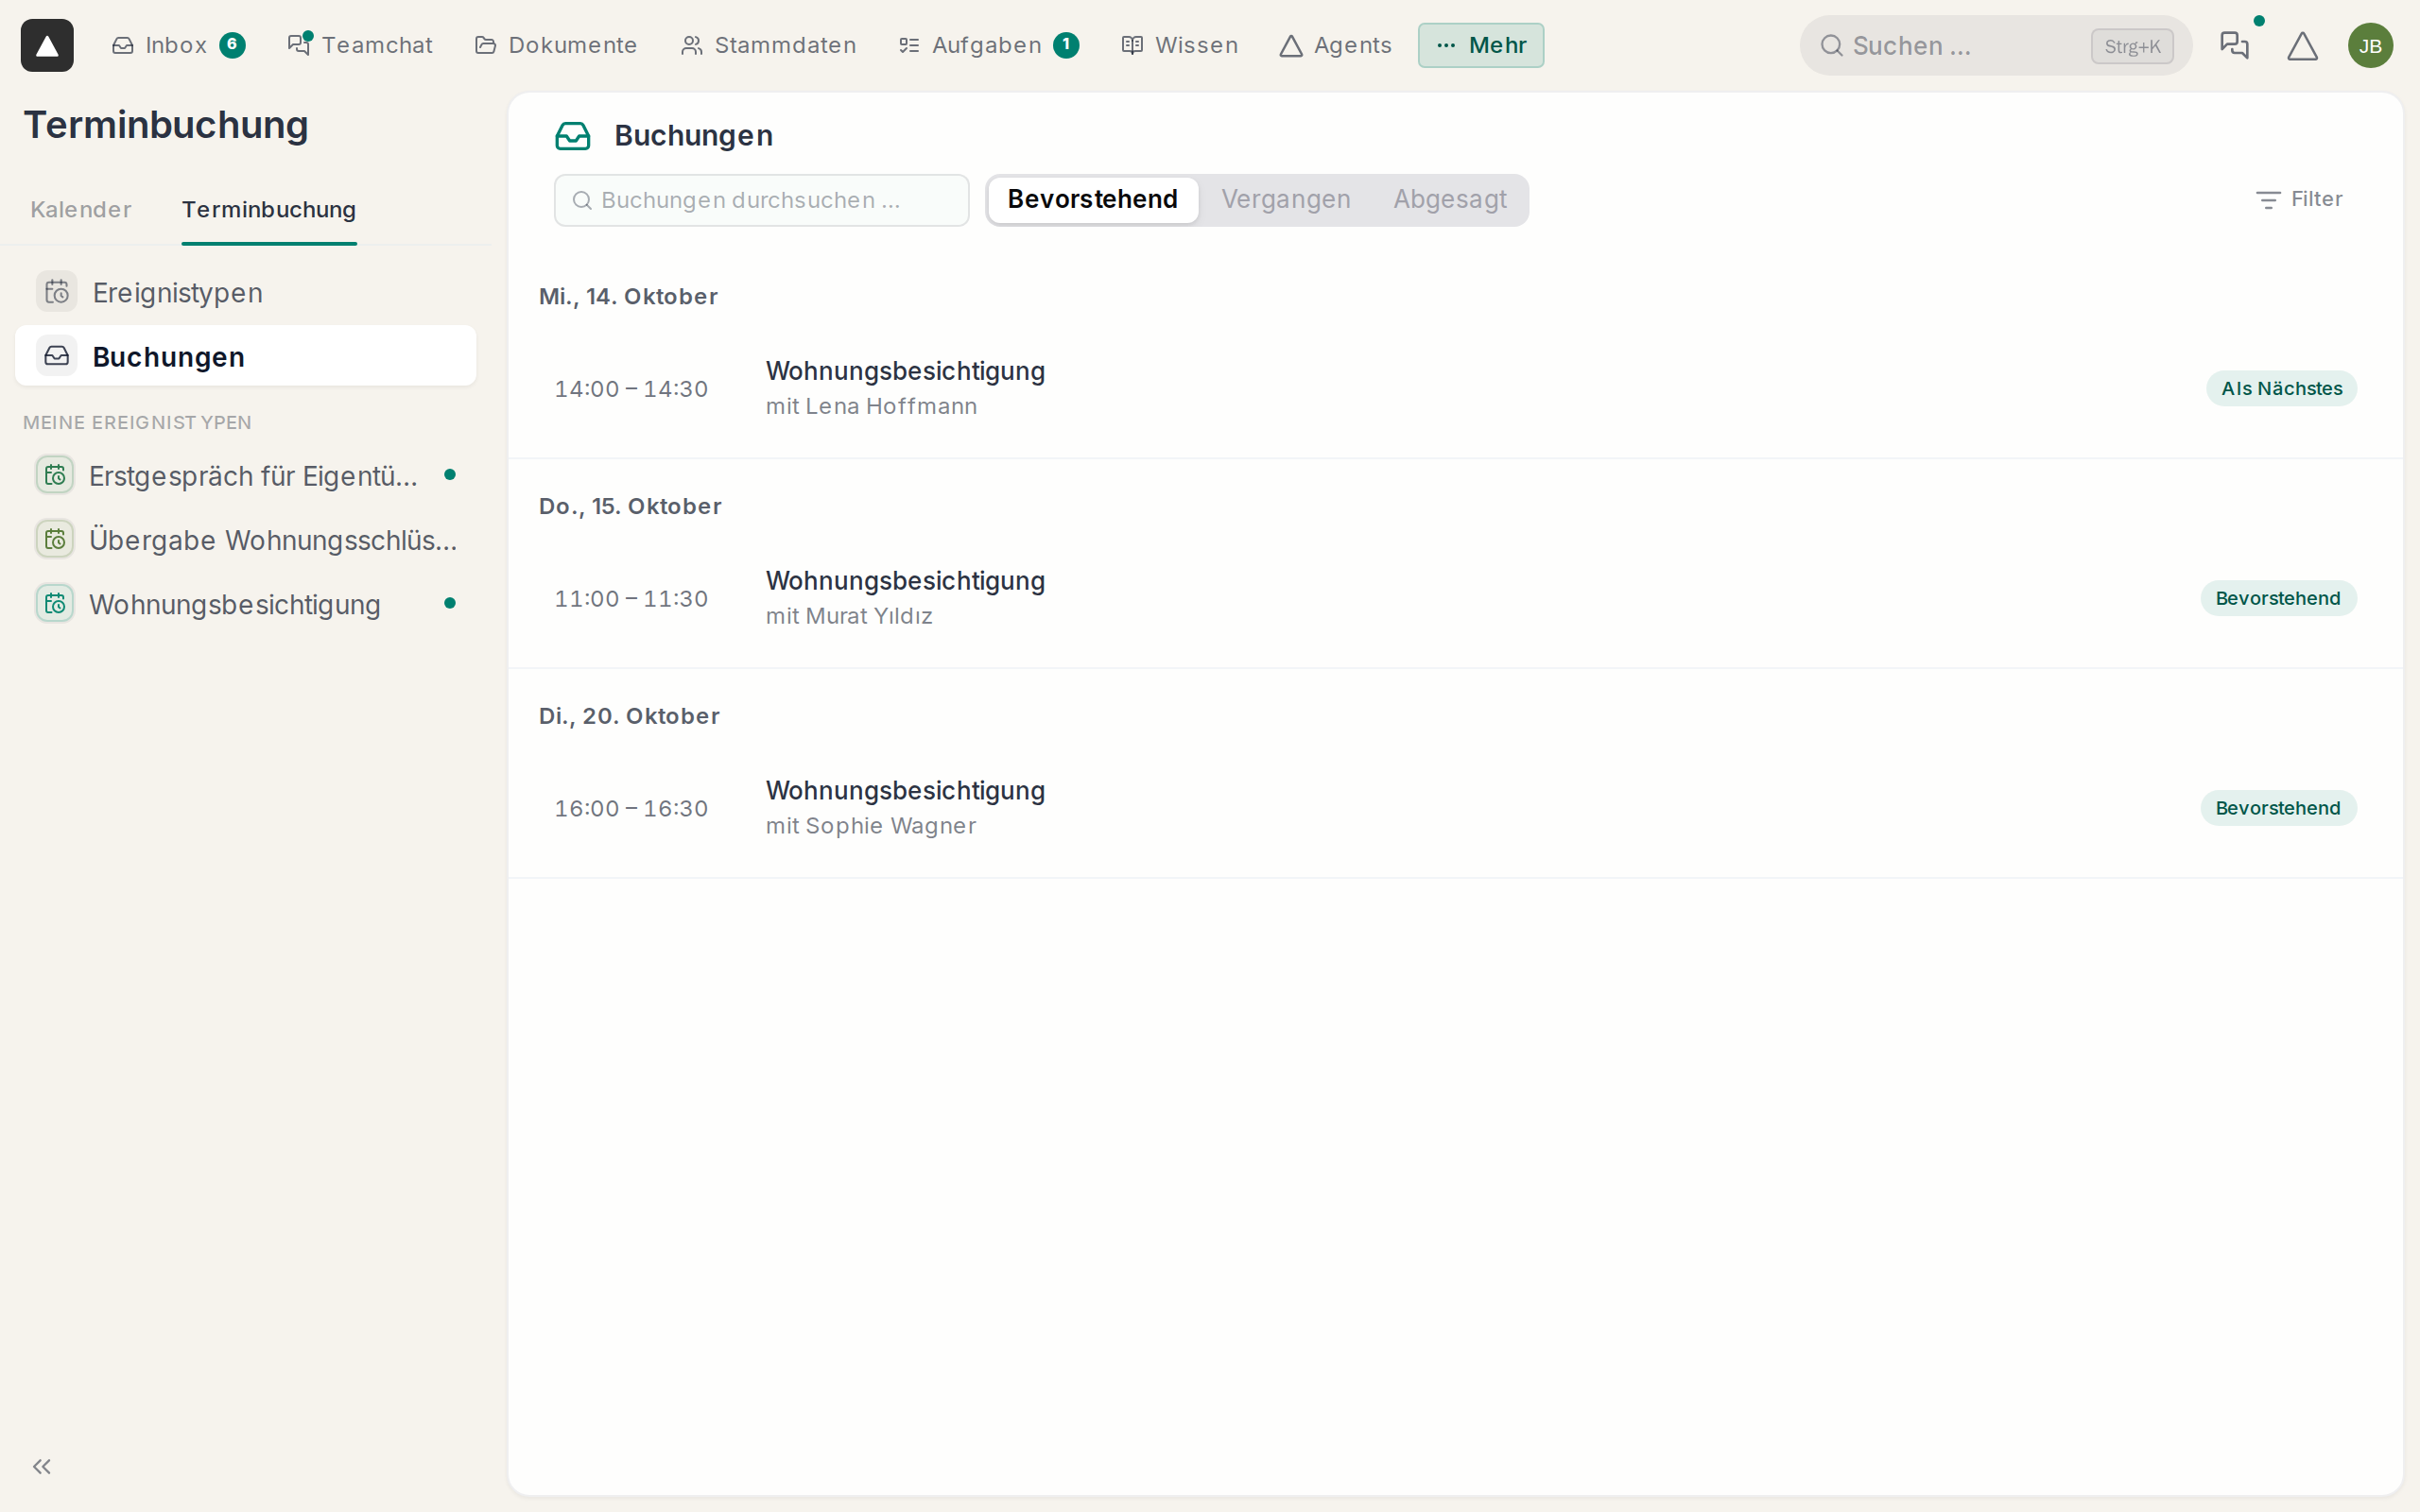Switch to the Kalender tab
The height and width of the screenshot is (1512, 2420).
point(81,209)
